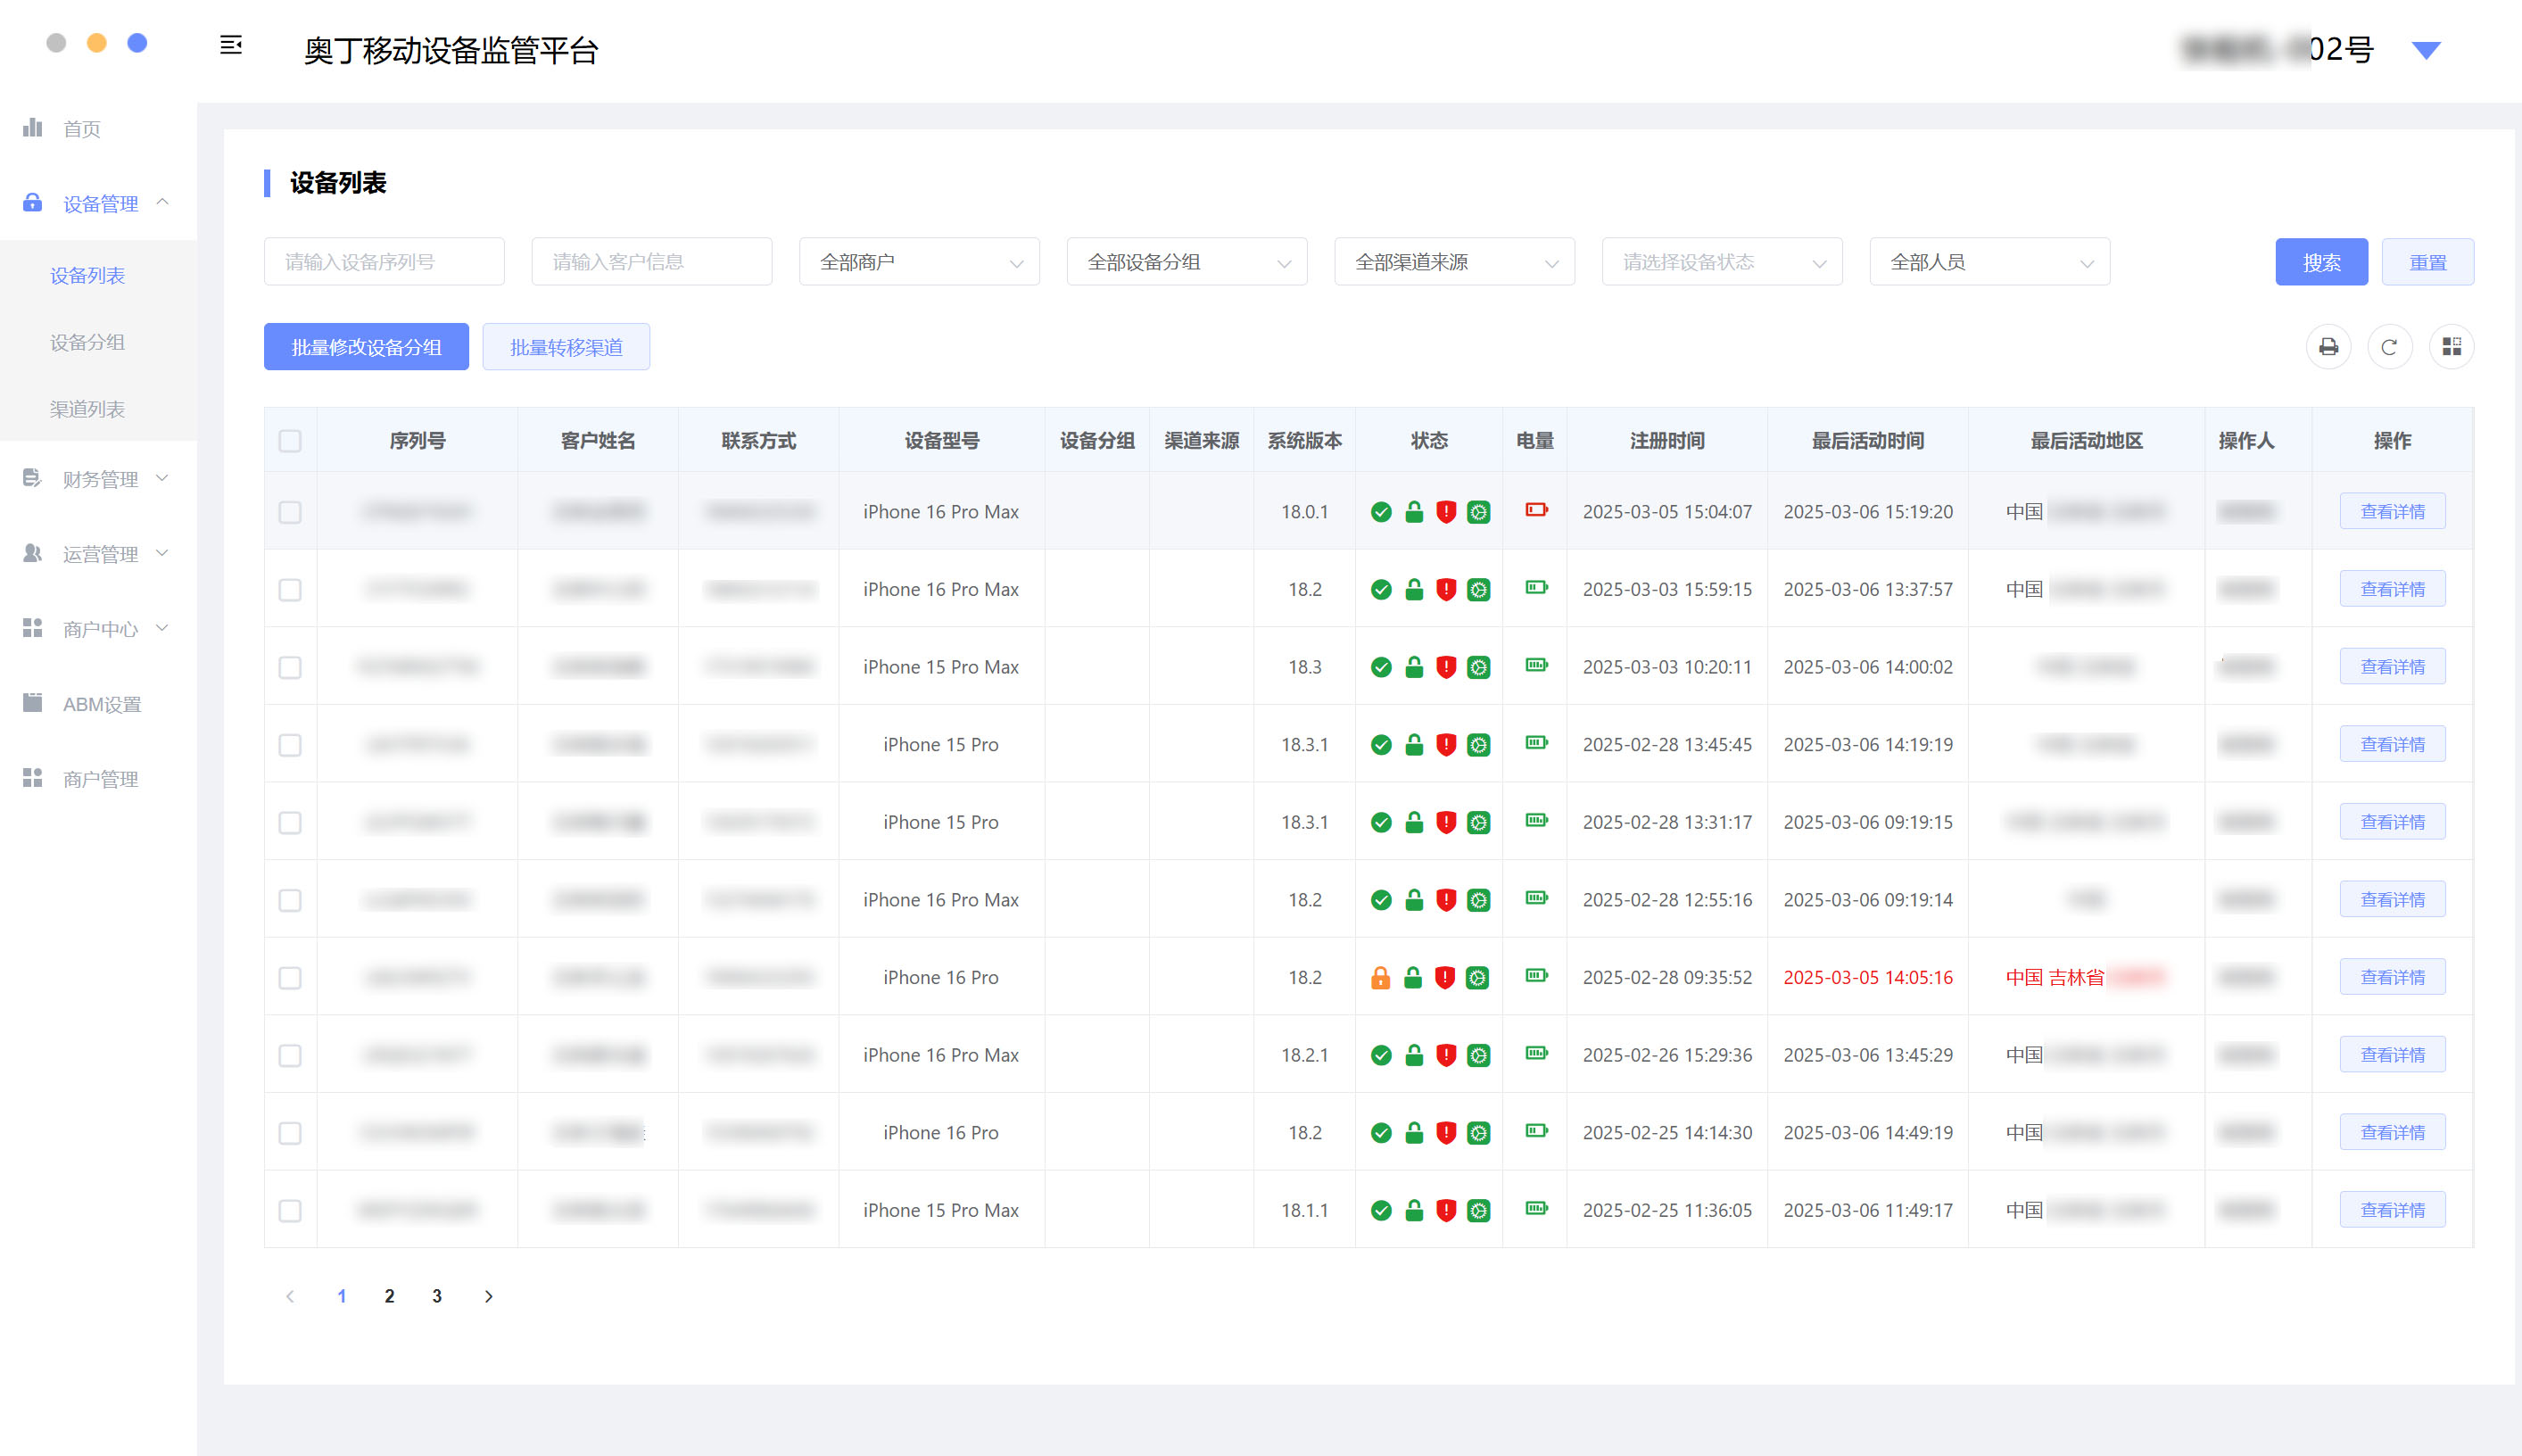Check the row registered 2025-03-03 10:20:11
This screenshot has width=2522, height=1456.
tap(290, 667)
